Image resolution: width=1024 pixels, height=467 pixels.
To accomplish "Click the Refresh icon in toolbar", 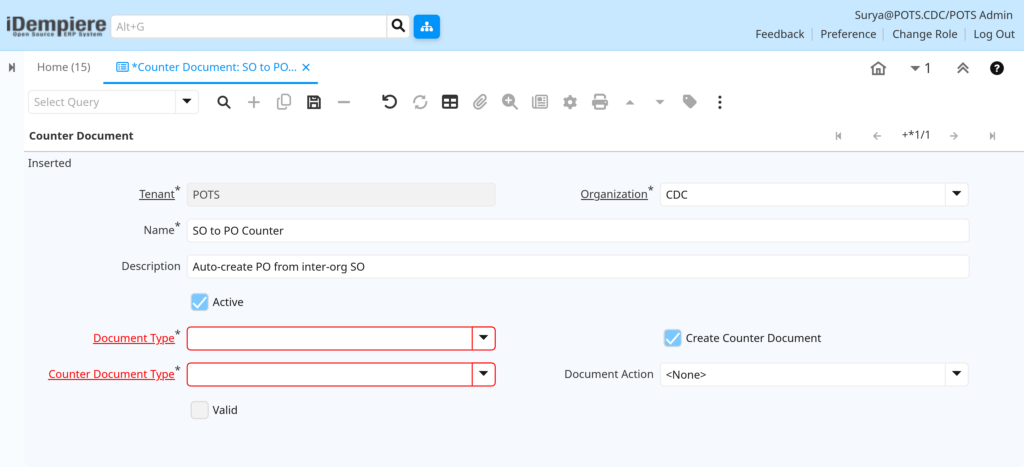I will coord(420,102).
